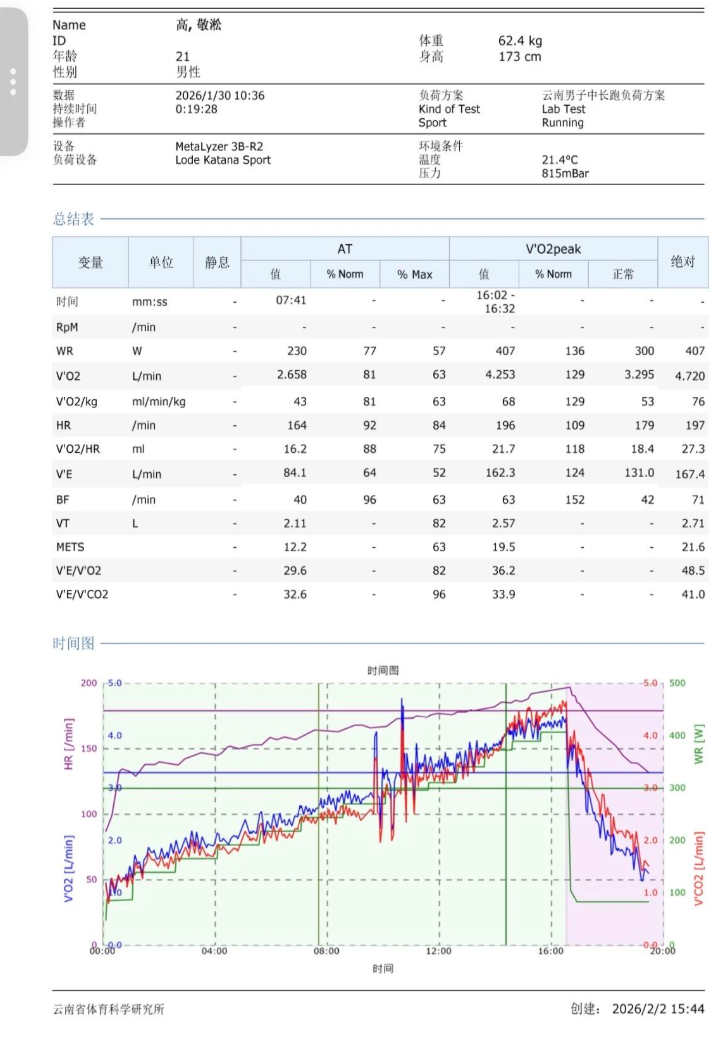
Task: Select the V'O2/kg row label
Action: (78, 400)
